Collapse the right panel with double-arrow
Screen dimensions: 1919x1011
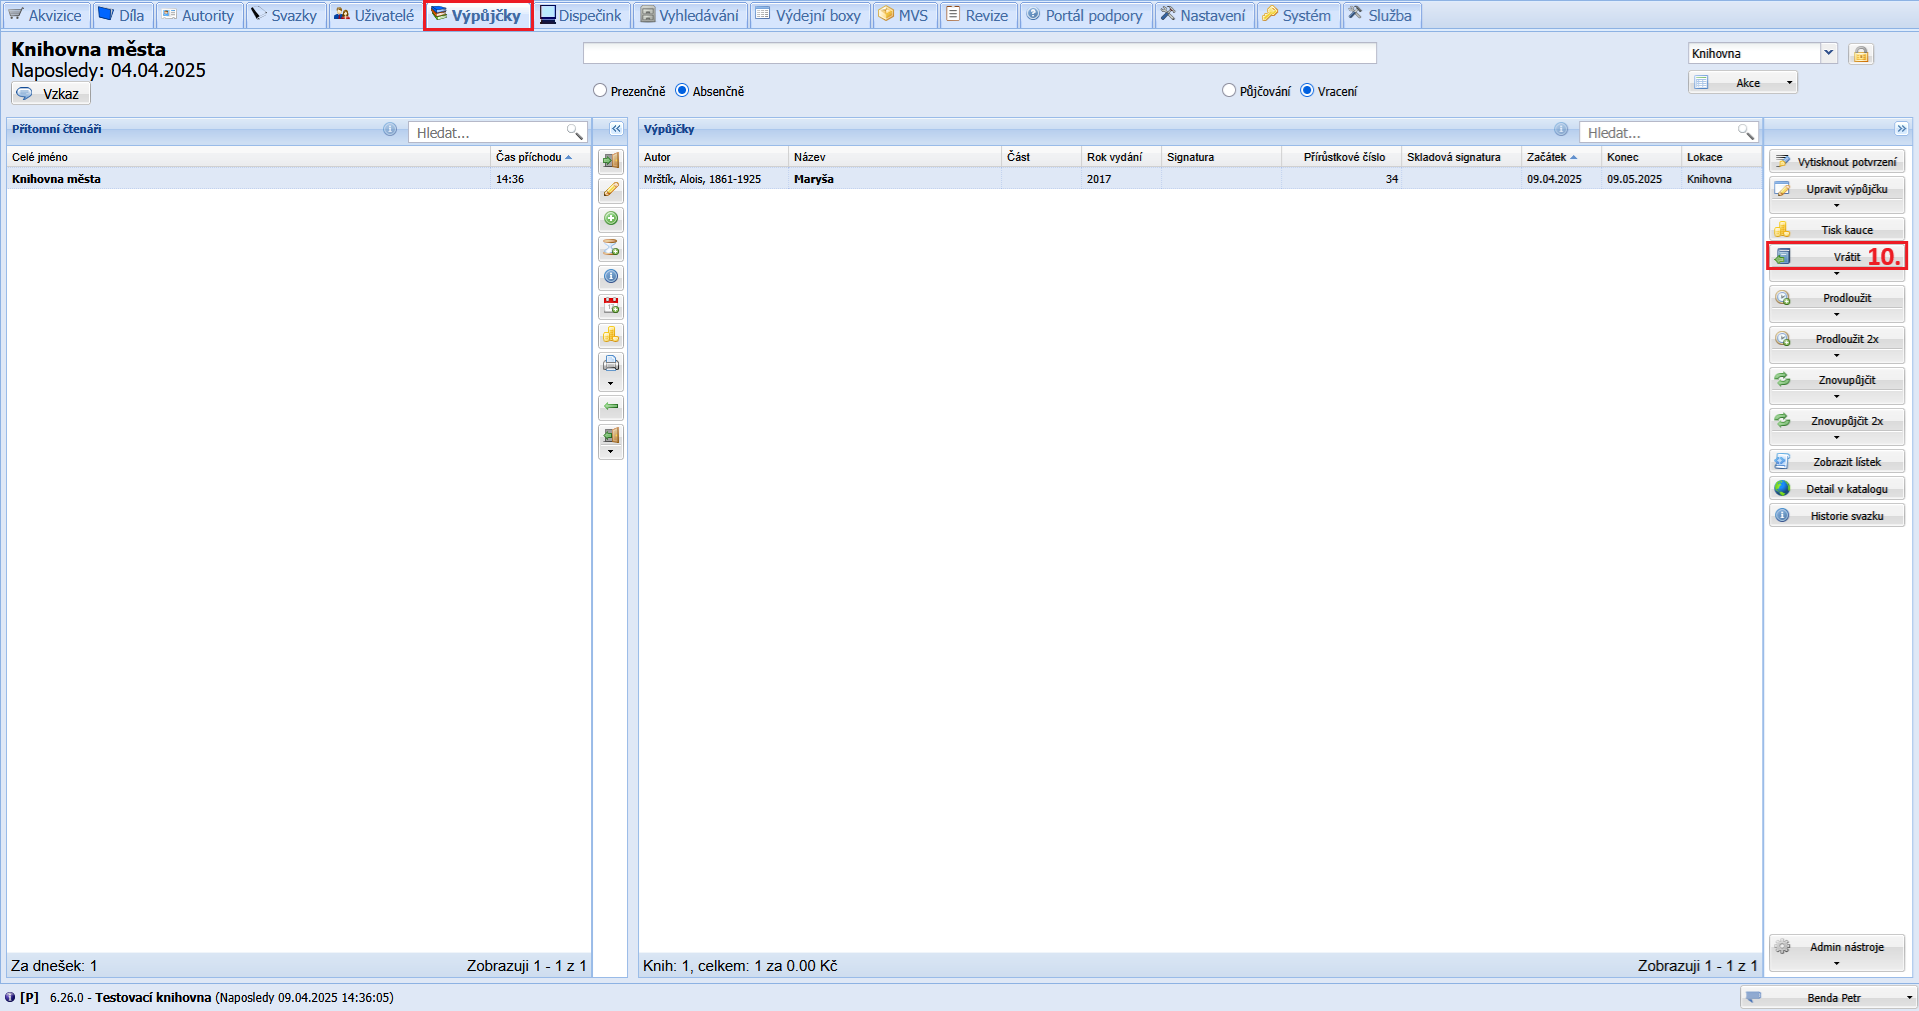pyautogui.click(x=1901, y=129)
